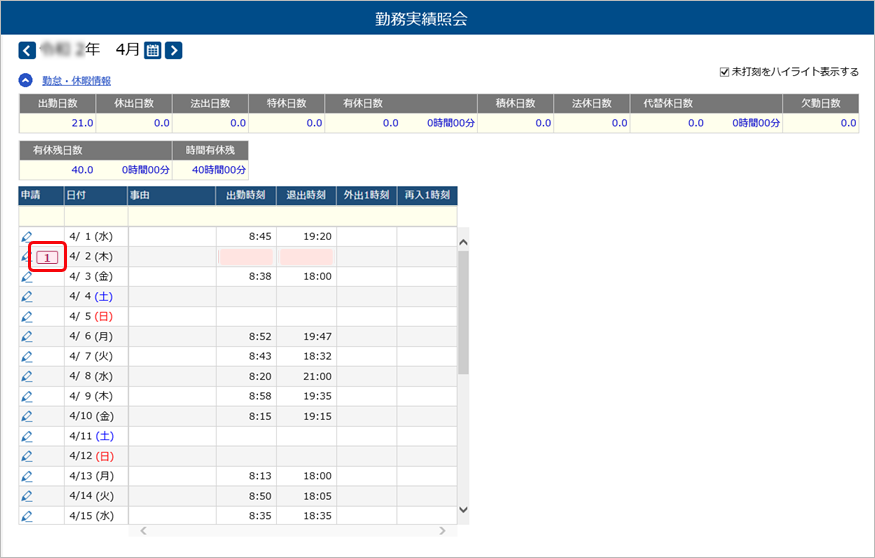Click the 退出時刻 column header
The width and height of the screenshot is (875, 558).
pyautogui.click(x=306, y=195)
